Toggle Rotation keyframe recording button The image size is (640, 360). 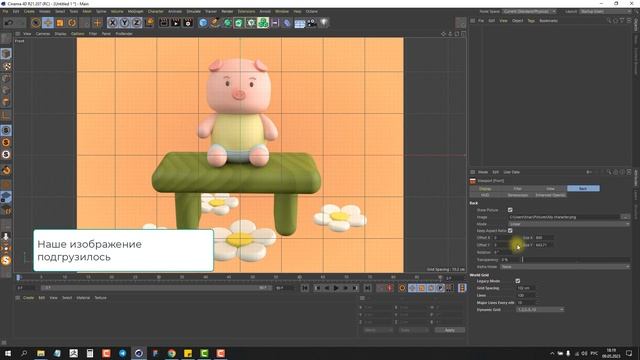coord(431,288)
